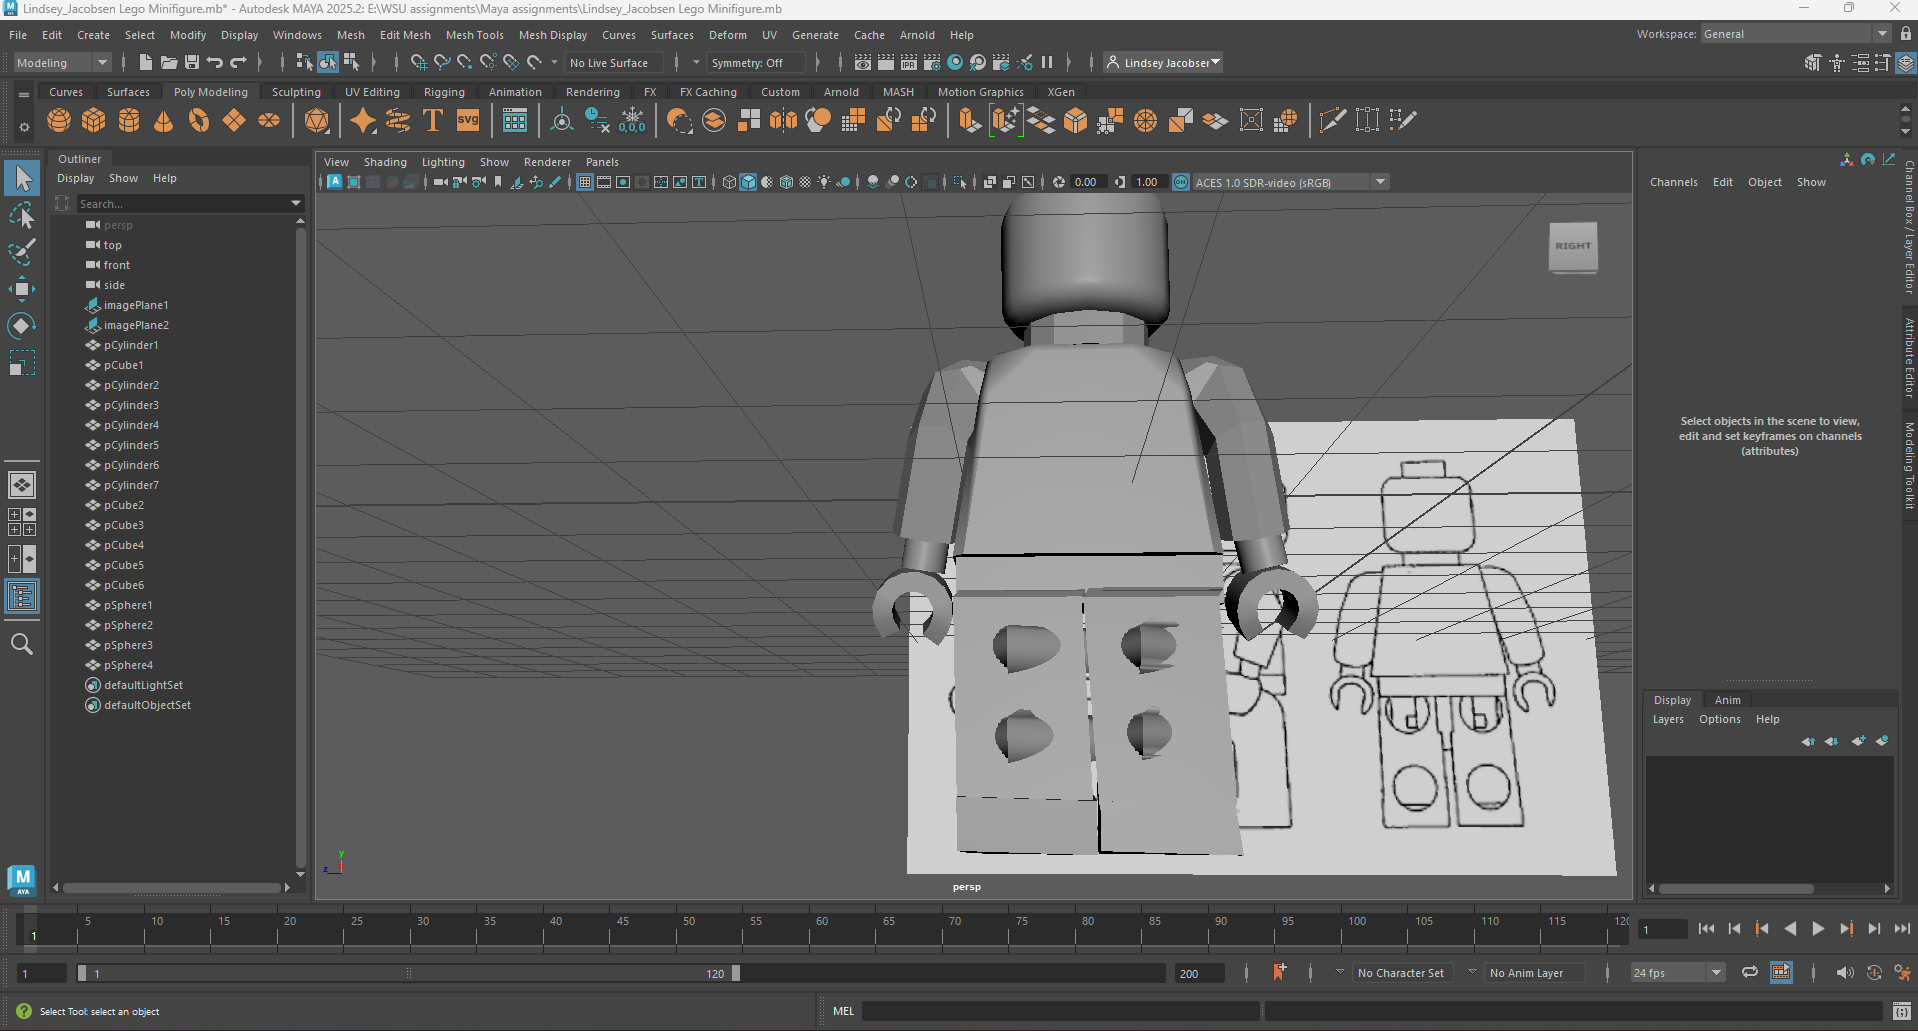Click the SVG tool shelf icon
1918x1031 pixels.
tap(468, 121)
